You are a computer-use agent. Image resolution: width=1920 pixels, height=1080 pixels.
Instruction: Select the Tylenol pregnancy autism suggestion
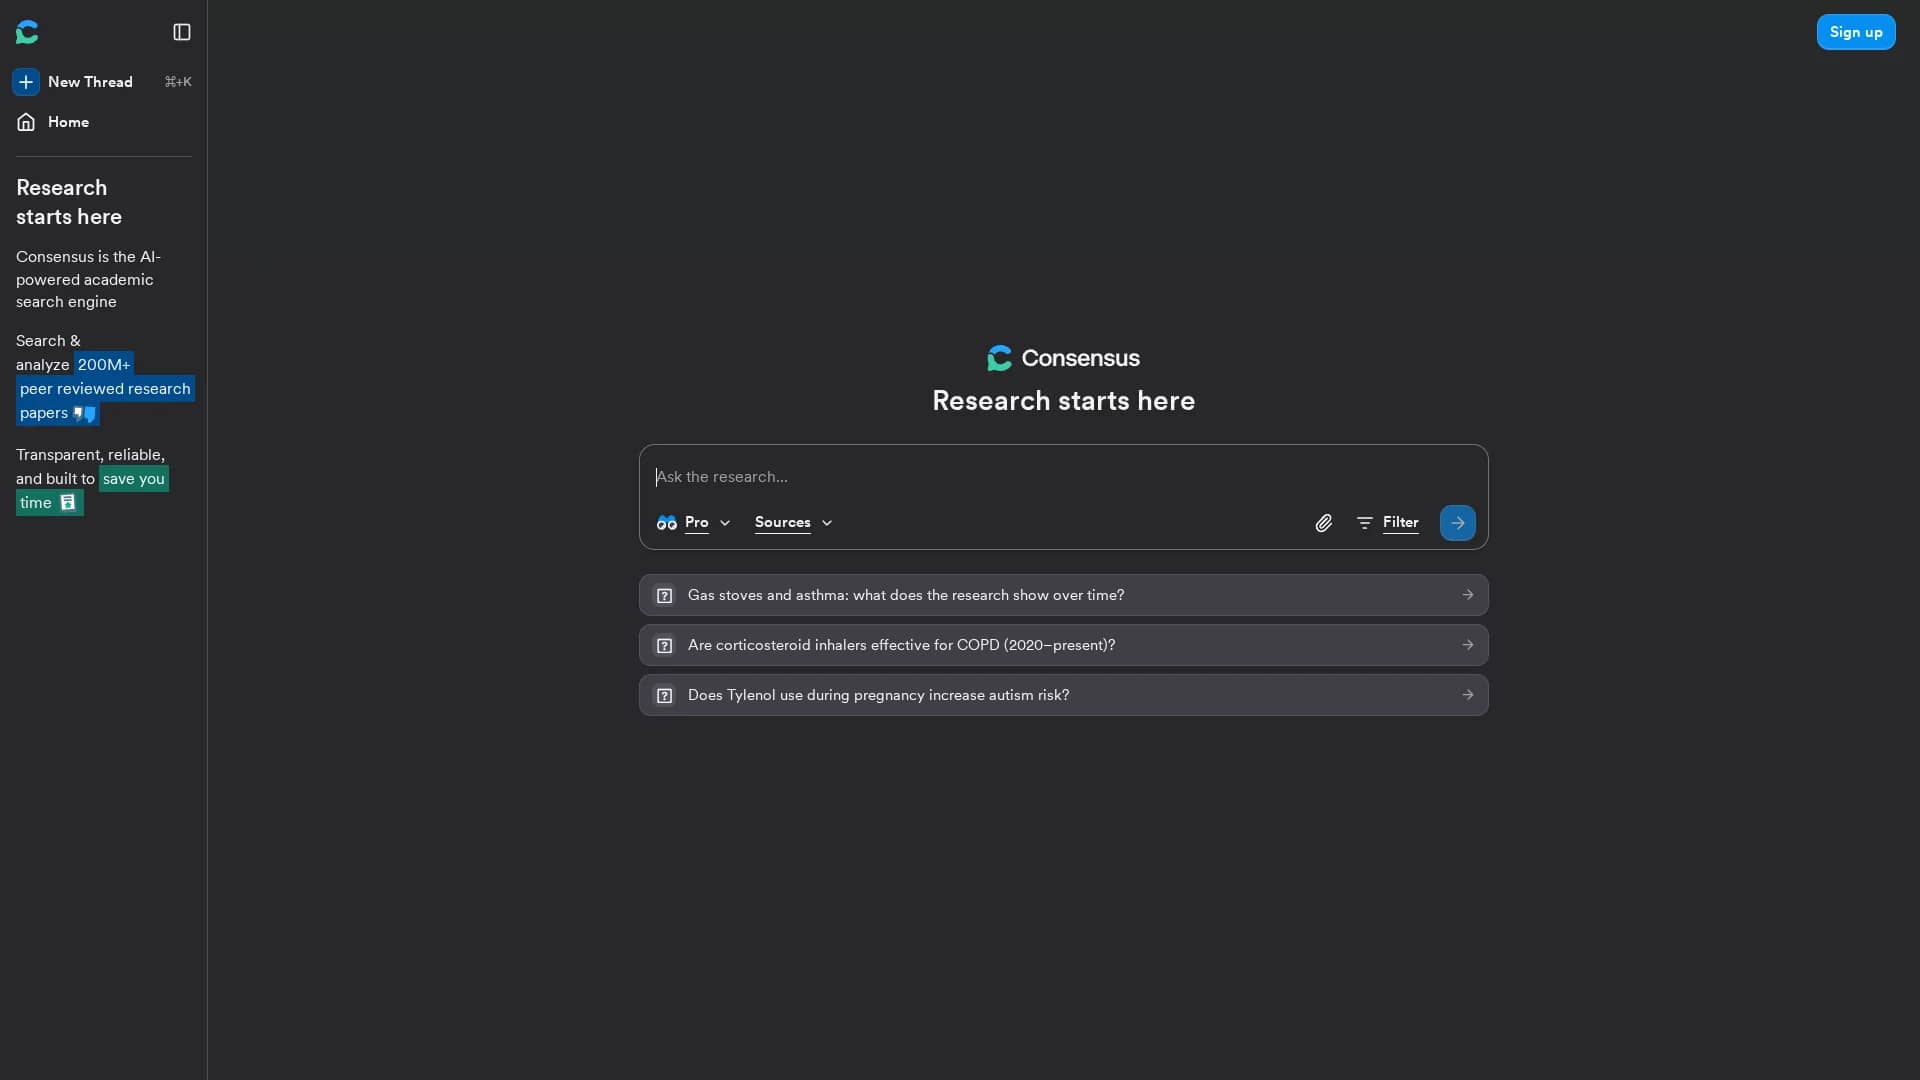point(1063,695)
